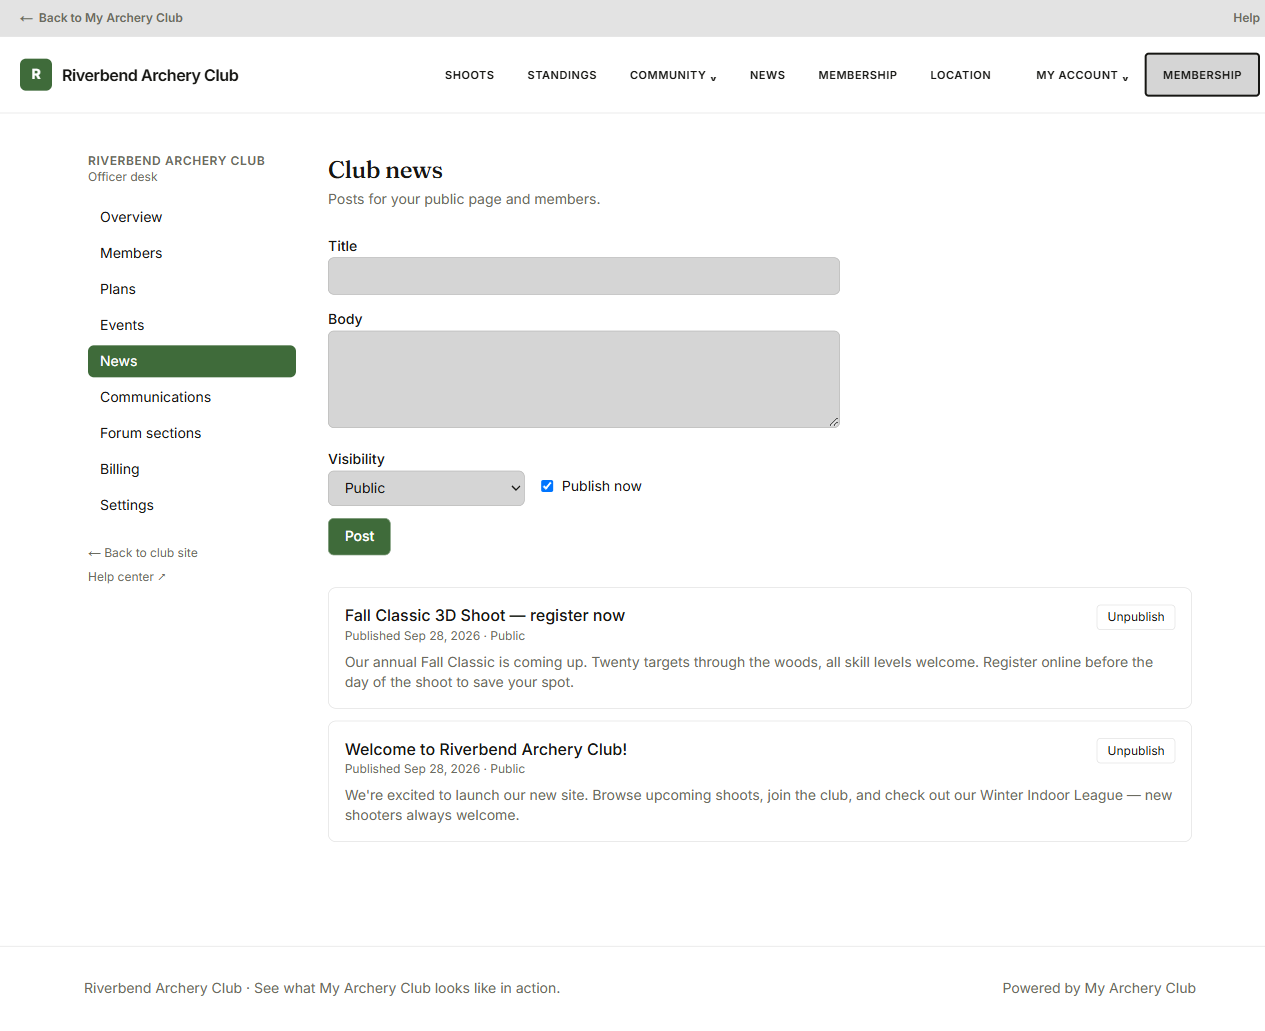Open Overview in officer desk sidebar
The width and height of the screenshot is (1265, 1031).
pos(192,217)
